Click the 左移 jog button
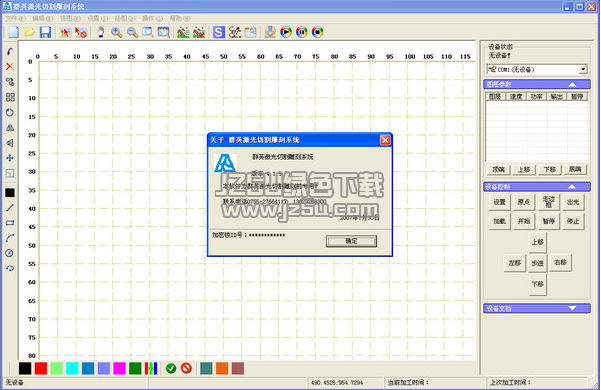This screenshot has height=390, width=601. 515,263
